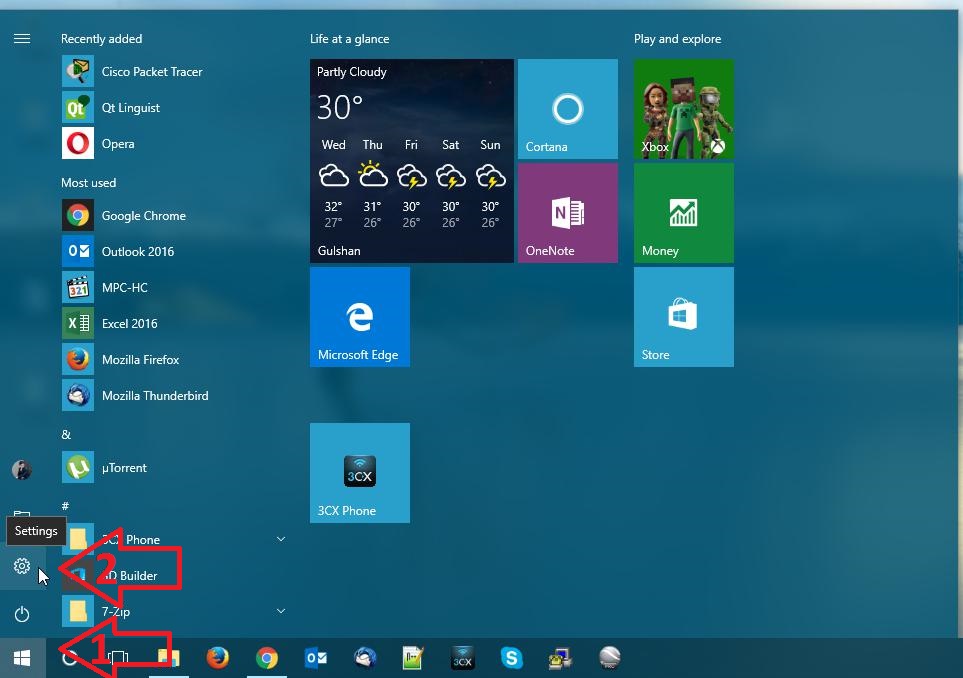Open the Weather tile showing Gulshan forecast
Viewport: 963px width, 678px height.
pos(411,160)
